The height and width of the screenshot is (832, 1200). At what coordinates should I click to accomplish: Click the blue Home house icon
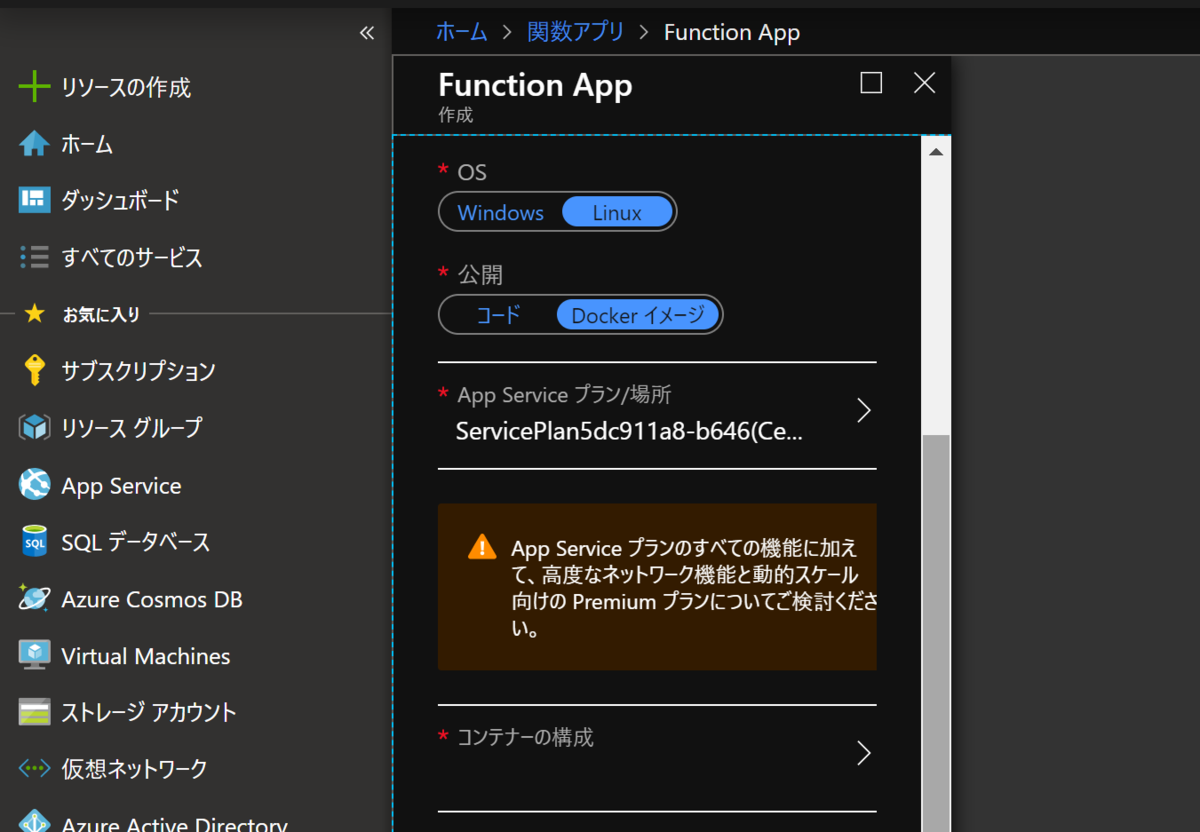click(34, 144)
